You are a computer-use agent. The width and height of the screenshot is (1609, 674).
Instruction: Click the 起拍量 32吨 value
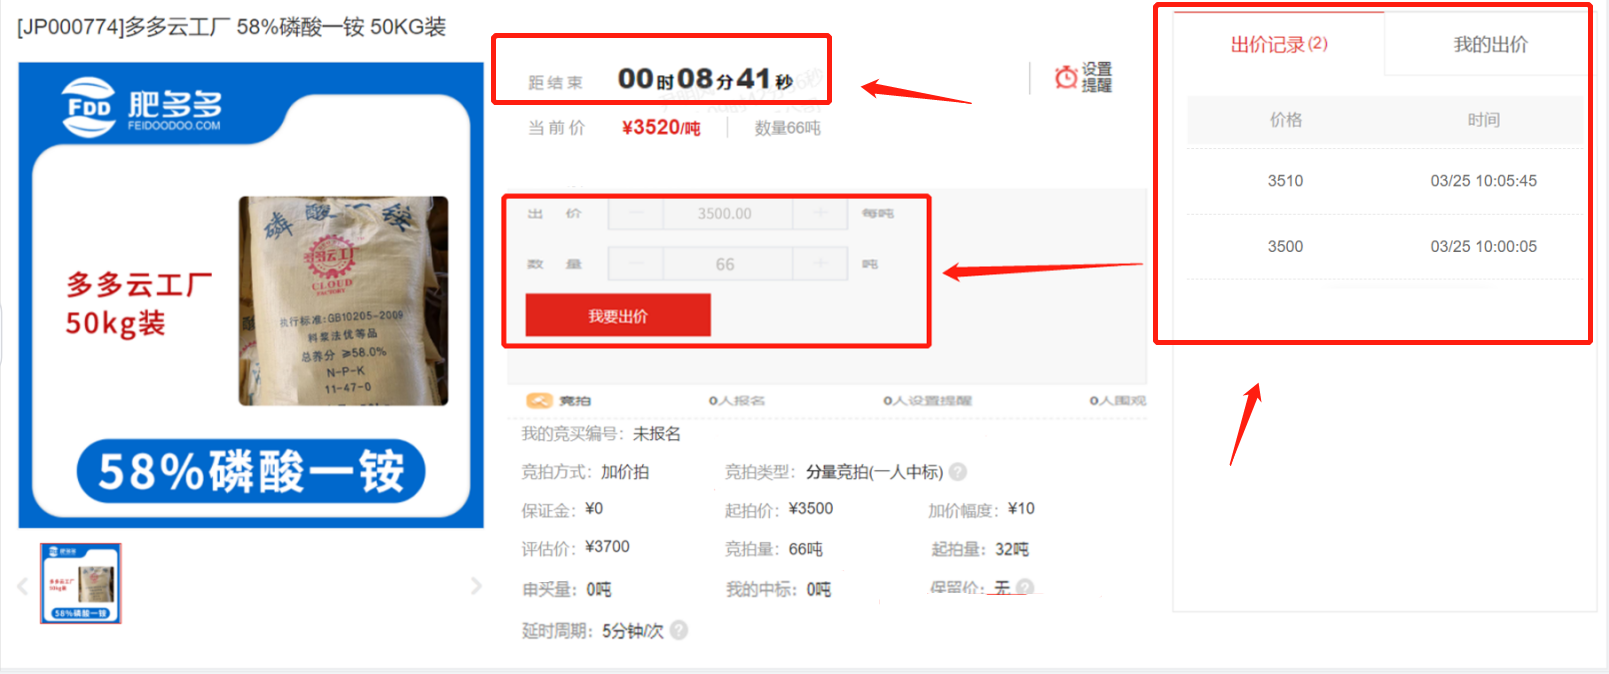[x=1012, y=549]
